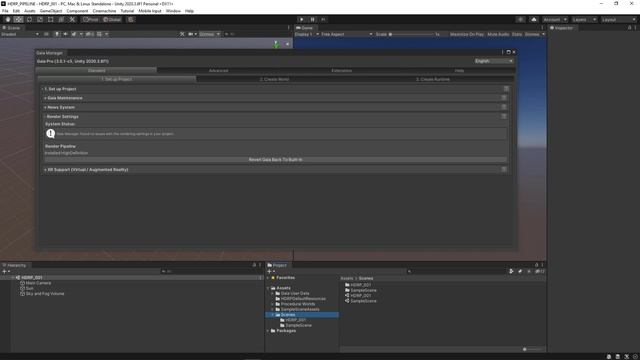Open the GameObject menu
Image resolution: width=640 pixels, height=360 pixels.
[x=51, y=11]
